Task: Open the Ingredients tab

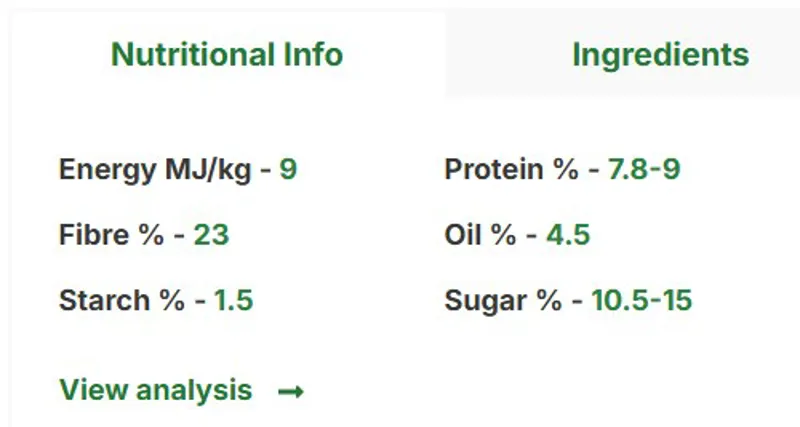Action: tap(660, 55)
